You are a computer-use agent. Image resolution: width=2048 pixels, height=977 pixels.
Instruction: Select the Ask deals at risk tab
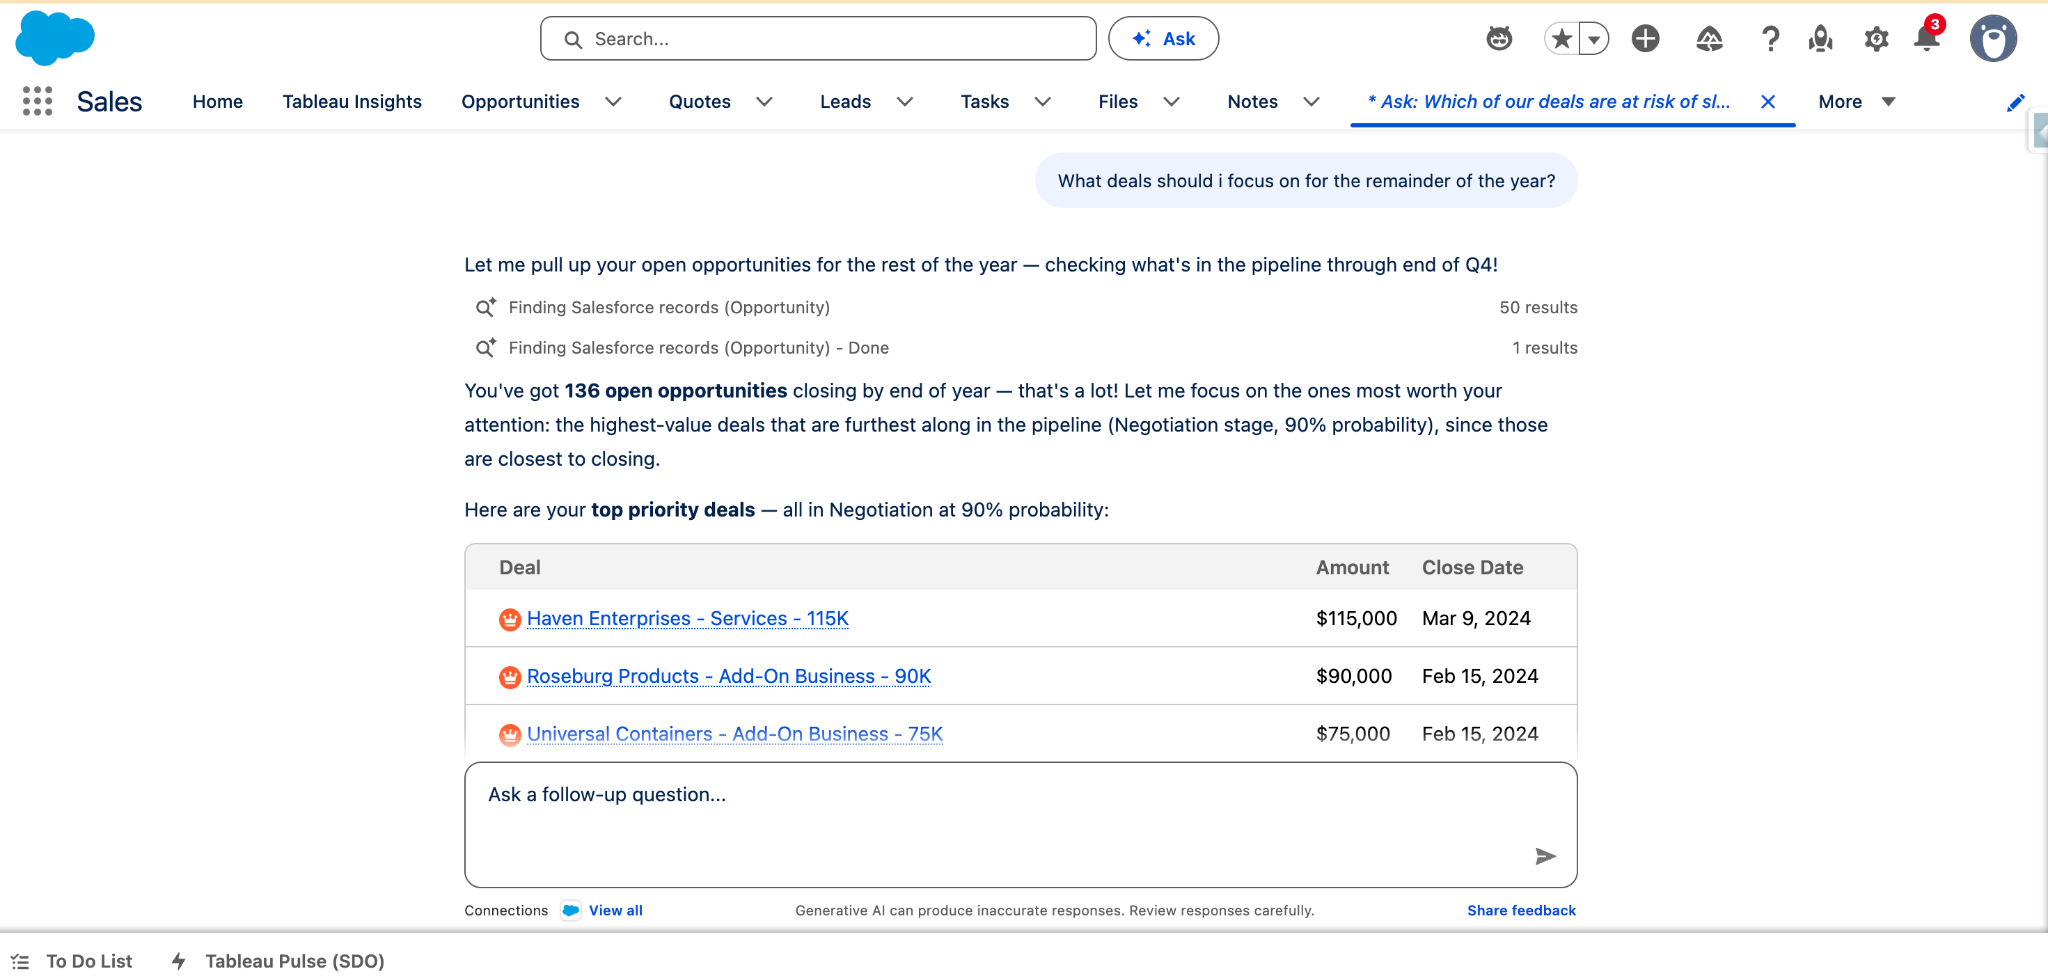(x=1548, y=102)
